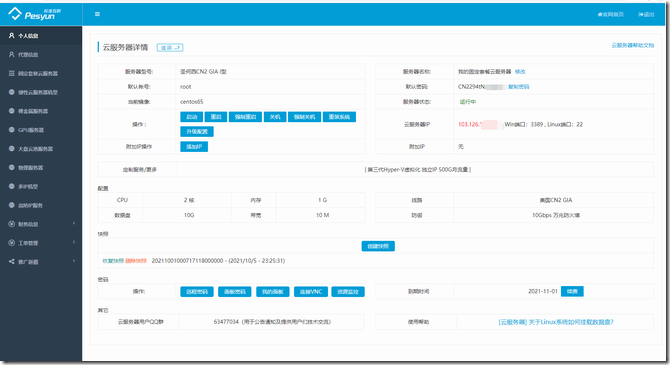Click the 重装系统 reinstall button

pos(339,117)
